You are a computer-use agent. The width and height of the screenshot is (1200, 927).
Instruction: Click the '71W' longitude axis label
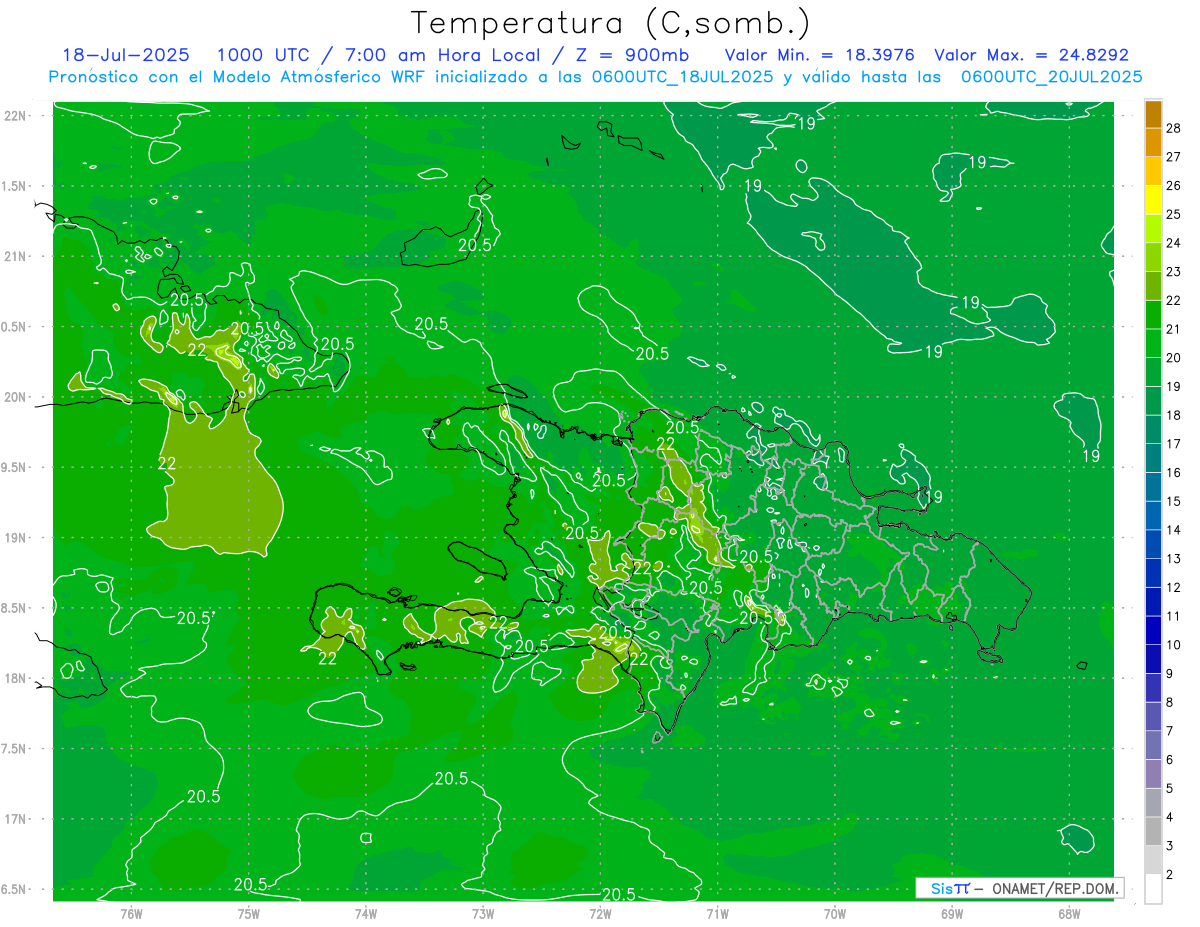click(717, 913)
